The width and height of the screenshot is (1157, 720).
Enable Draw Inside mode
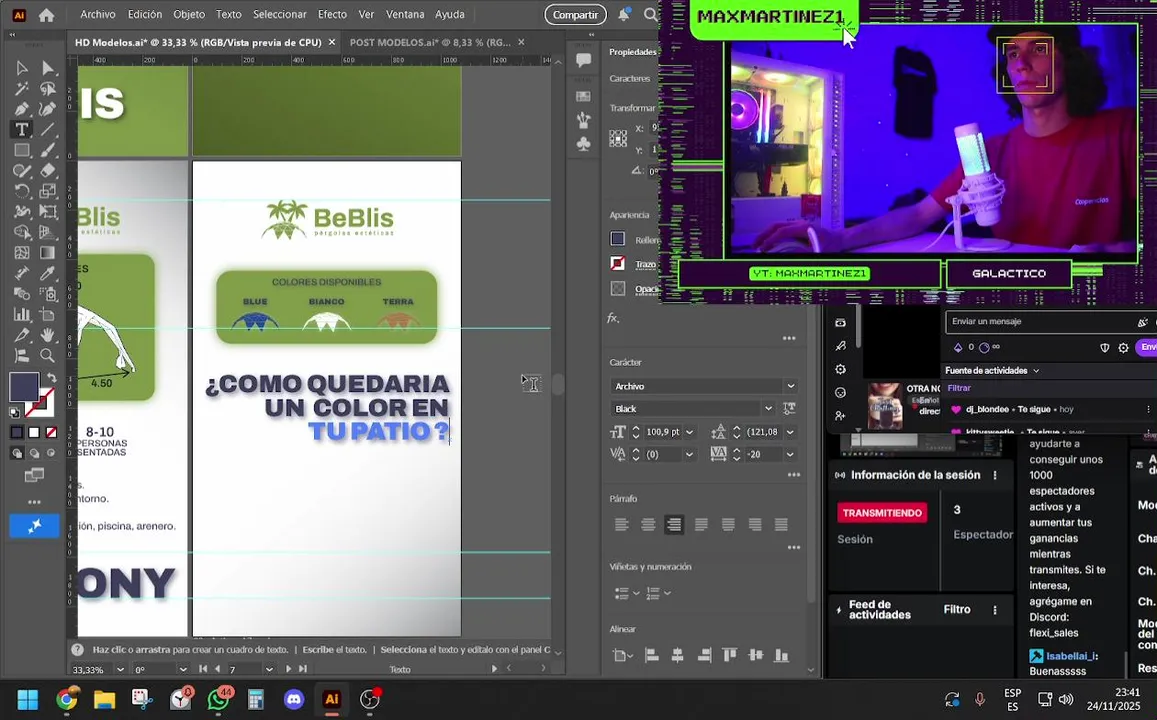(x=51, y=453)
